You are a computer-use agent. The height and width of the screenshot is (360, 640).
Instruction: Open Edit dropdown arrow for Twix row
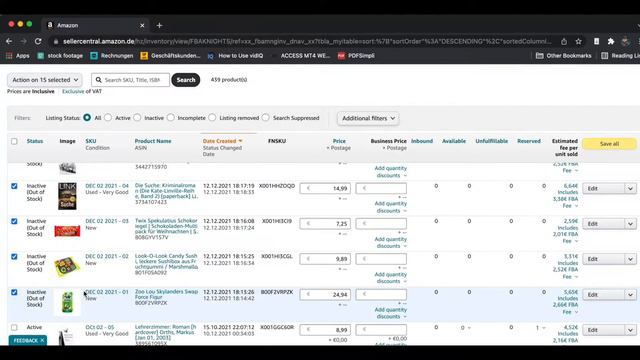(630, 224)
